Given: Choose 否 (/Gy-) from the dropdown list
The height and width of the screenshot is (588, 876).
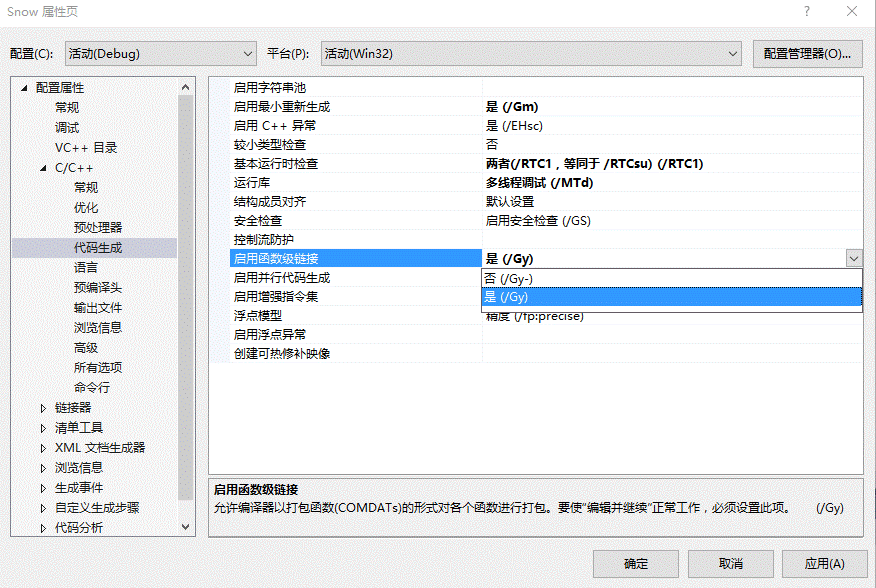Looking at the screenshot, I should pos(672,278).
